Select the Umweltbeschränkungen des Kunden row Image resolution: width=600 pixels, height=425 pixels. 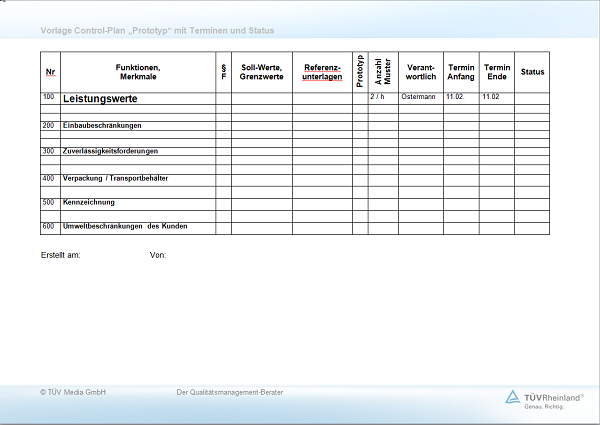click(125, 226)
